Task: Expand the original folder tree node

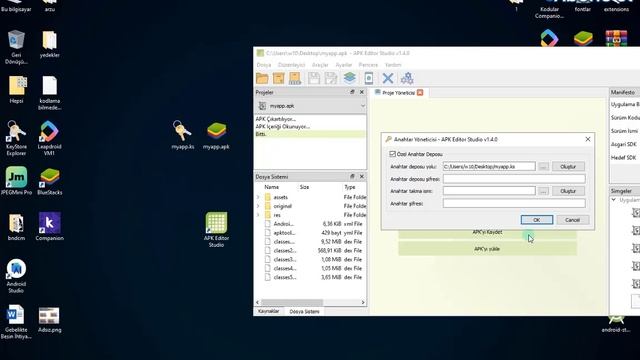Action: (258, 206)
